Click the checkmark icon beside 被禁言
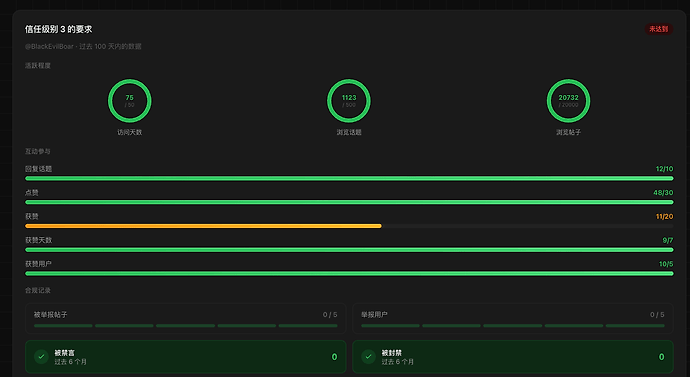The width and height of the screenshot is (690, 377). (x=41, y=357)
